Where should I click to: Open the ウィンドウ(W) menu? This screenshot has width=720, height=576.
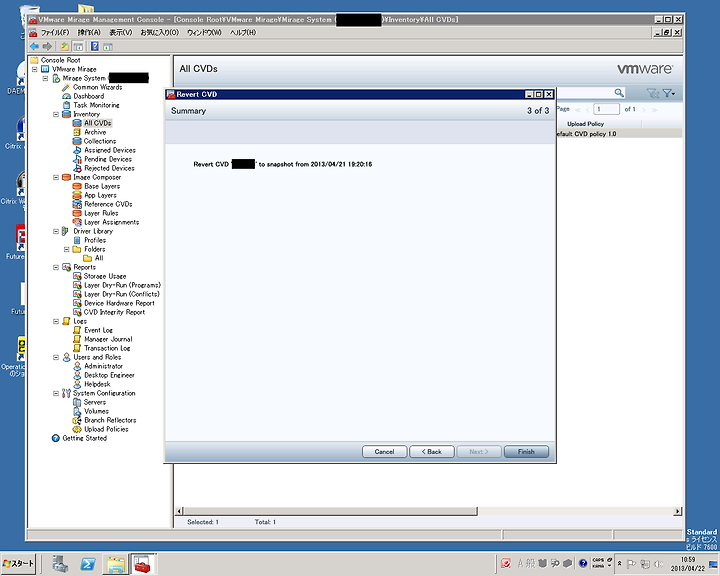coord(204,33)
